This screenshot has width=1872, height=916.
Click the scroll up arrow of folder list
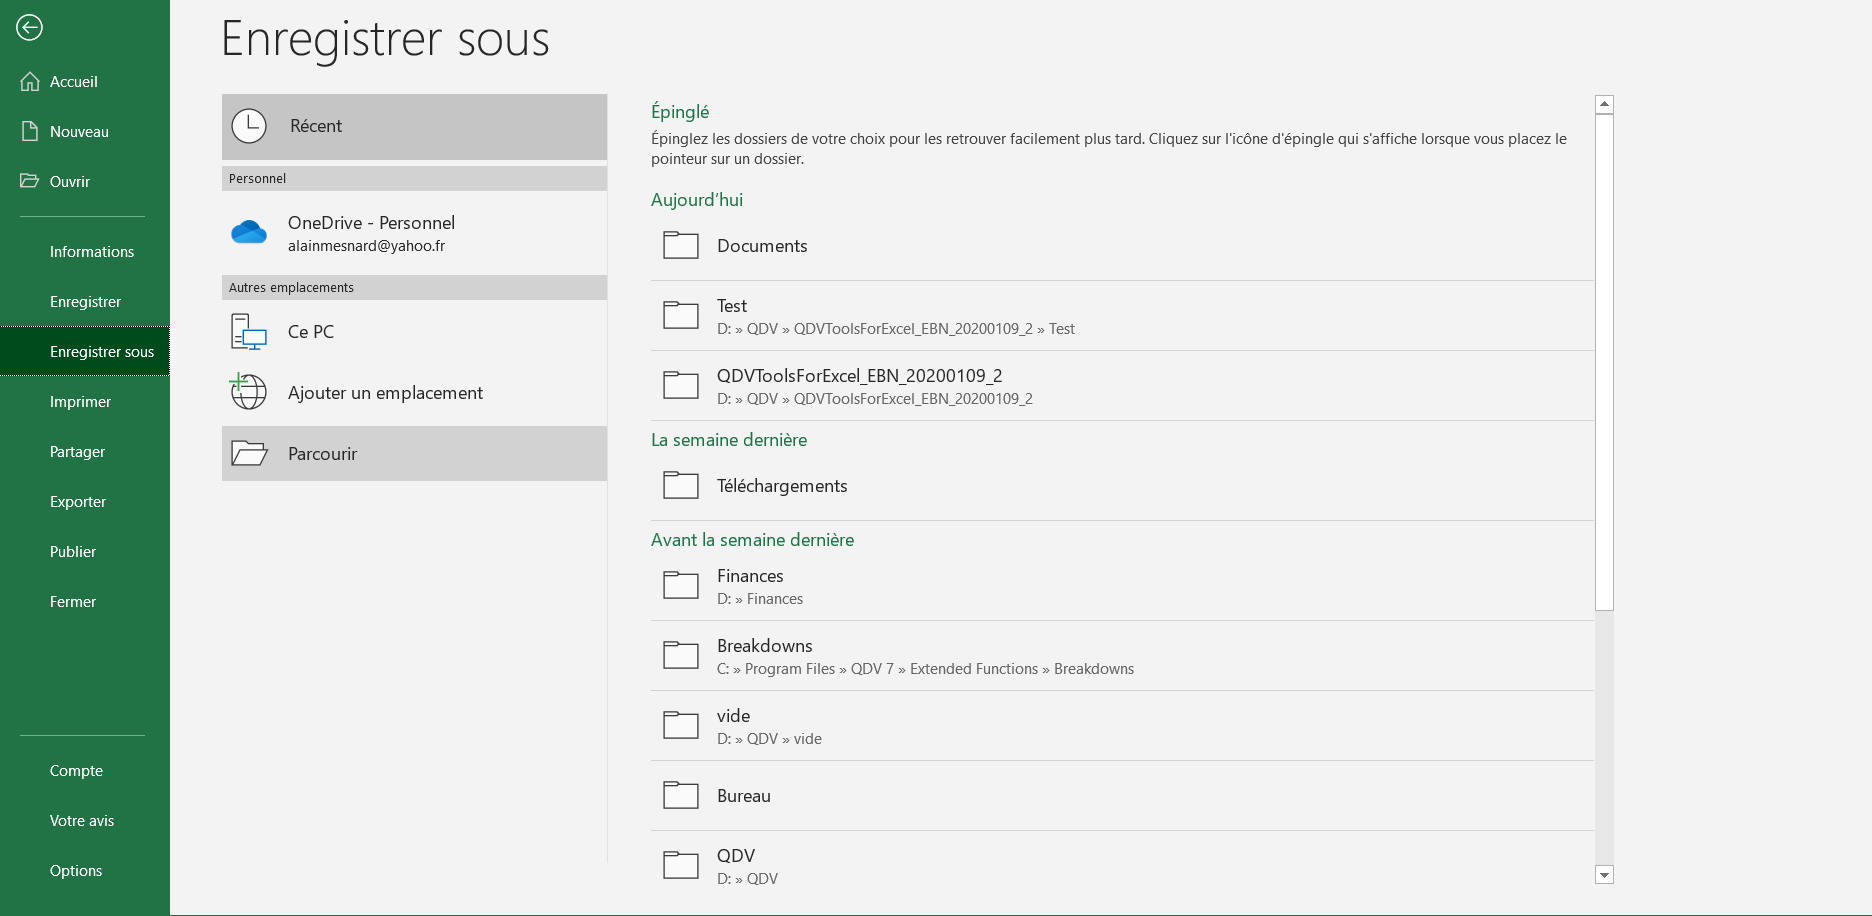pyautogui.click(x=1604, y=104)
